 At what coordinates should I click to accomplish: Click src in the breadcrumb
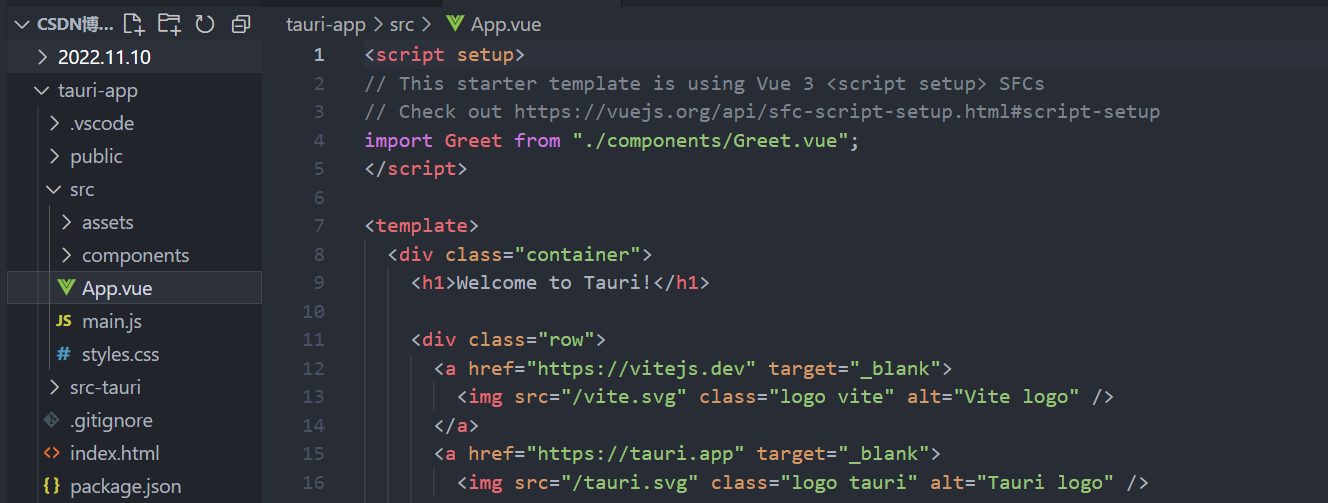(x=402, y=24)
